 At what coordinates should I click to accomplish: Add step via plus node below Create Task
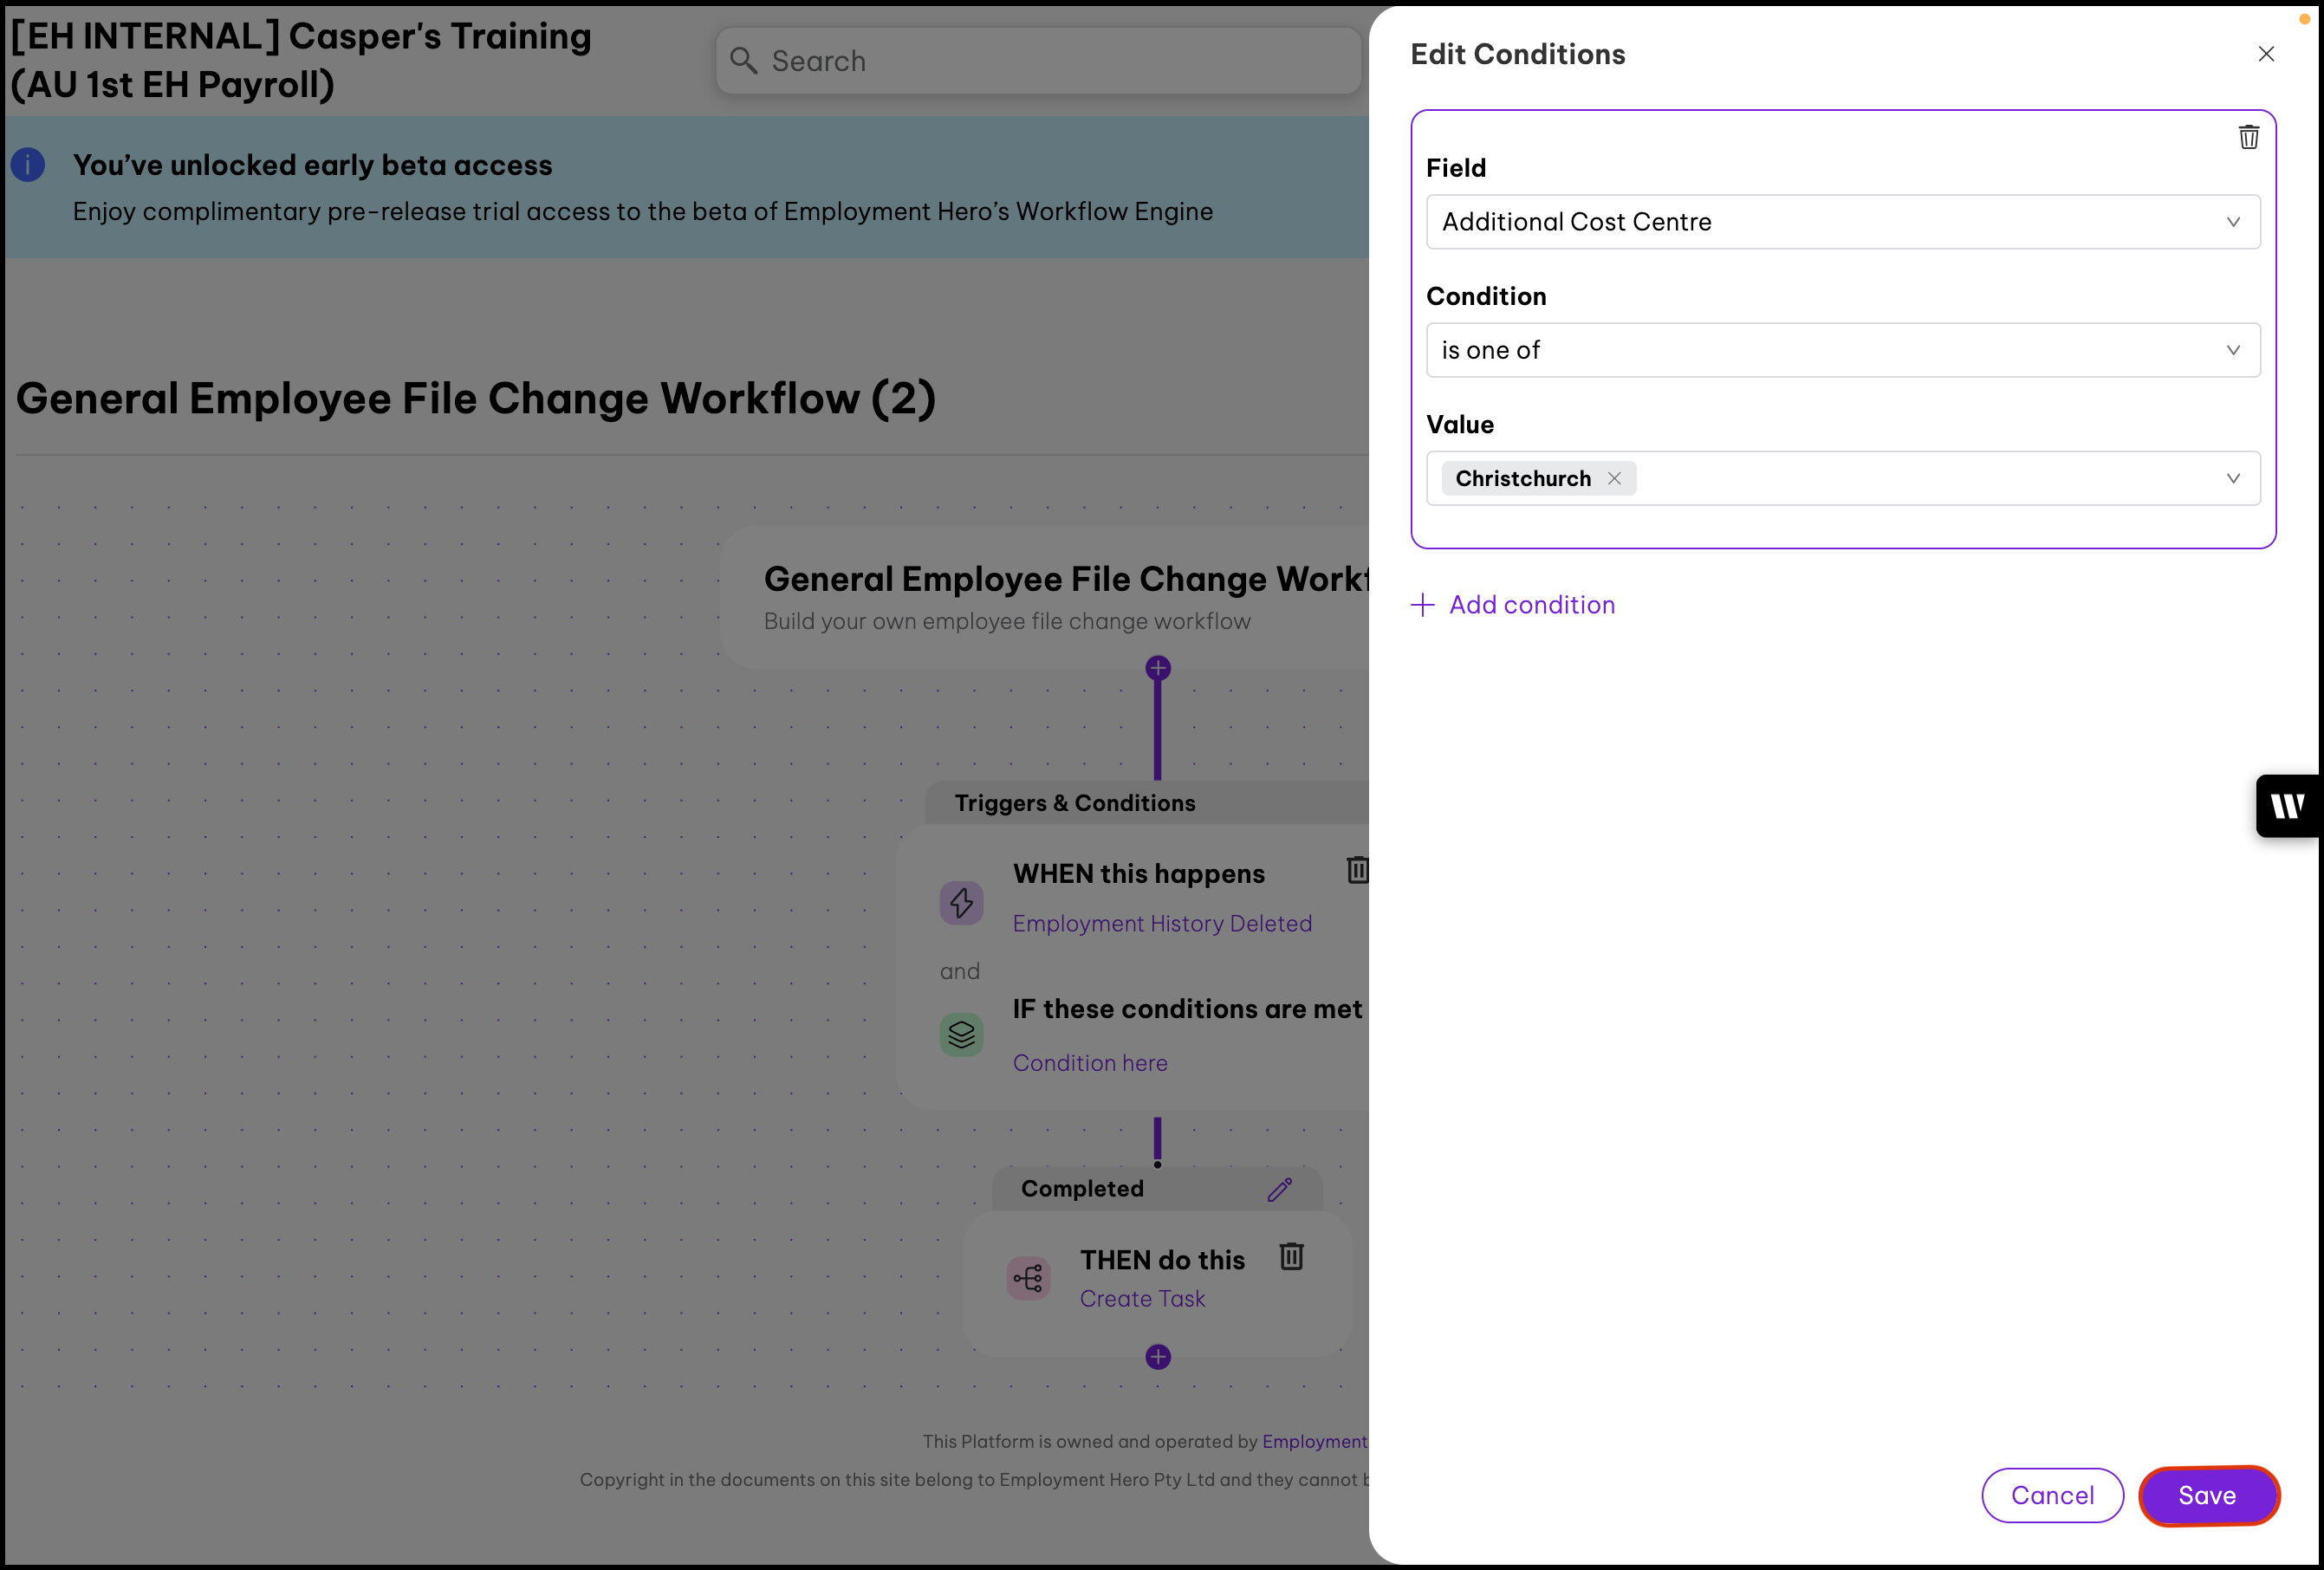1158,1357
